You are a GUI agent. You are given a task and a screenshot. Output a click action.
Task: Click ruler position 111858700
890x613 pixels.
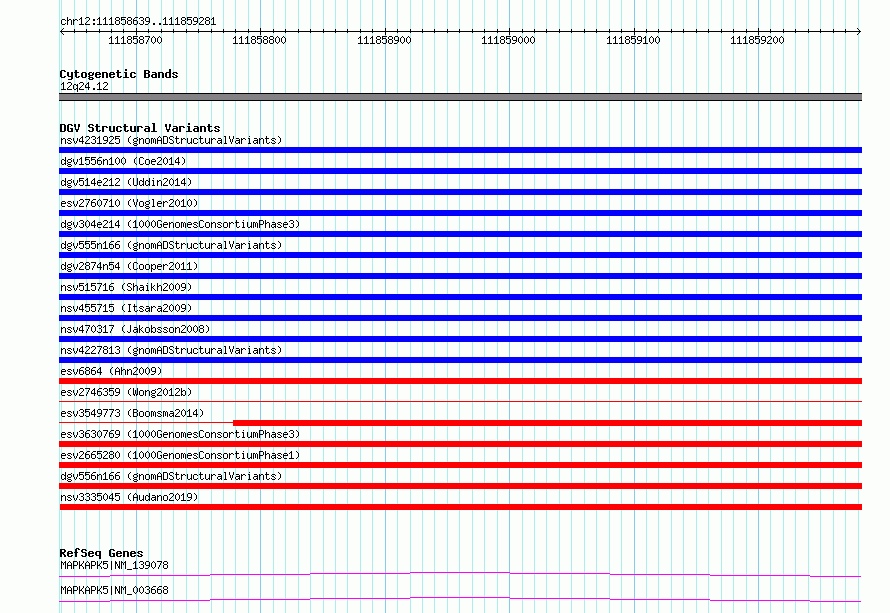tap(135, 40)
